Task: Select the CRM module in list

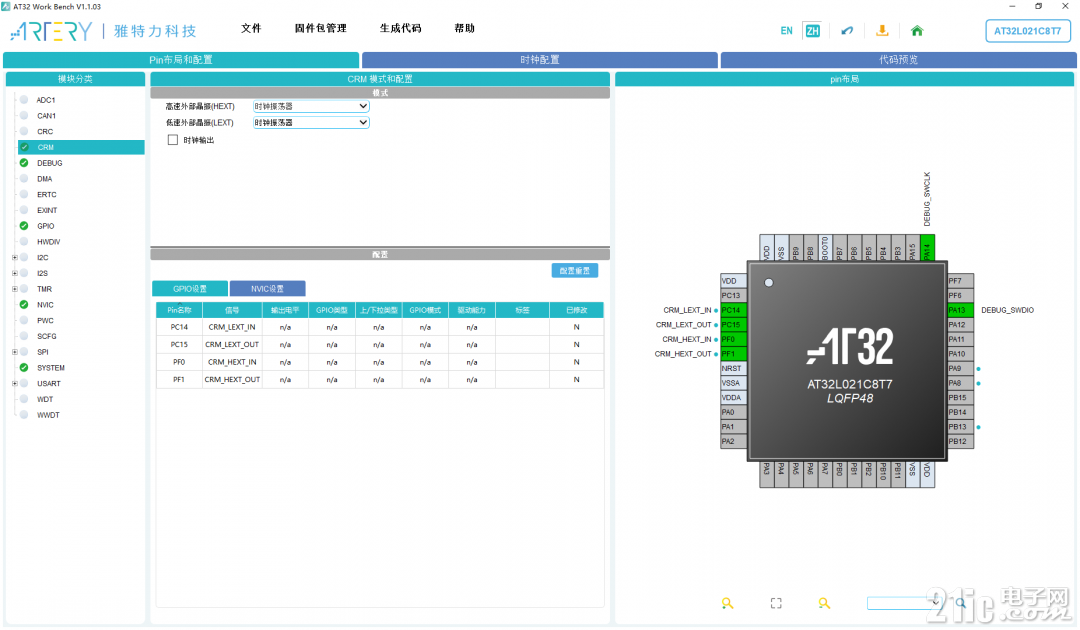Action: tap(81, 147)
